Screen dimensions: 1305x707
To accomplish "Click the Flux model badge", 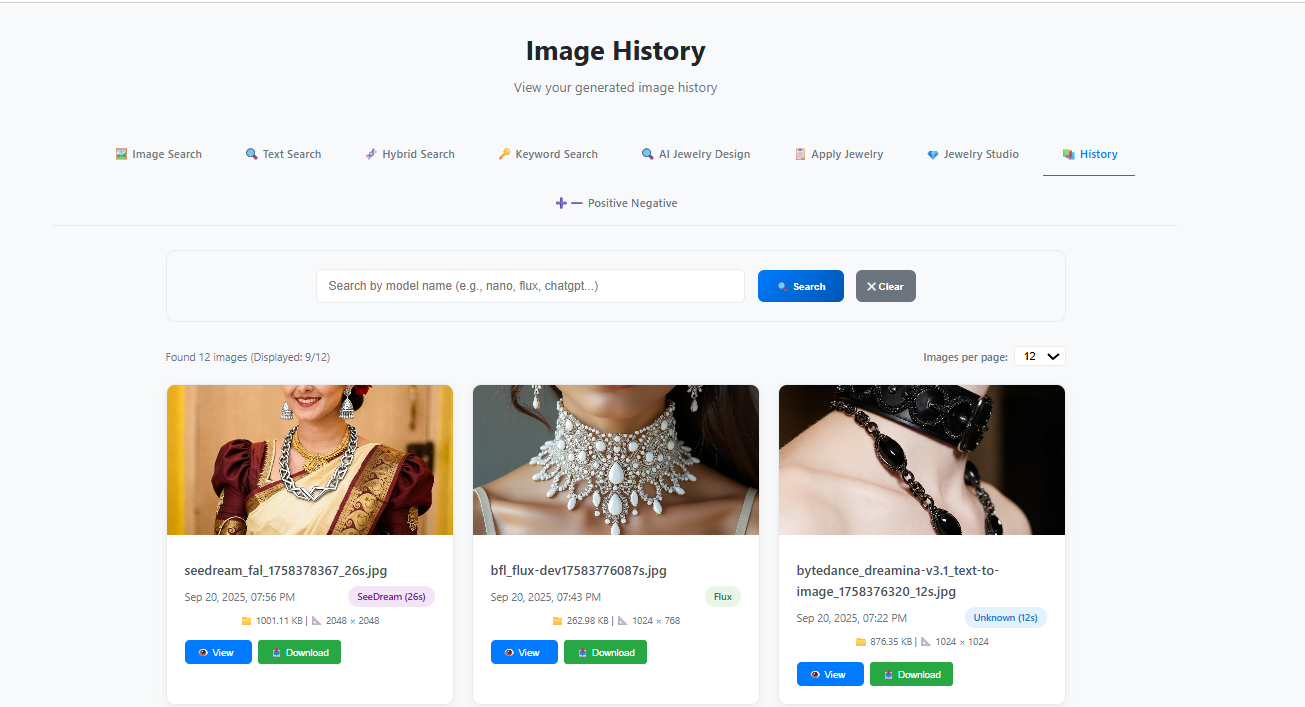I will pyautogui.click(x=722, y=596).
